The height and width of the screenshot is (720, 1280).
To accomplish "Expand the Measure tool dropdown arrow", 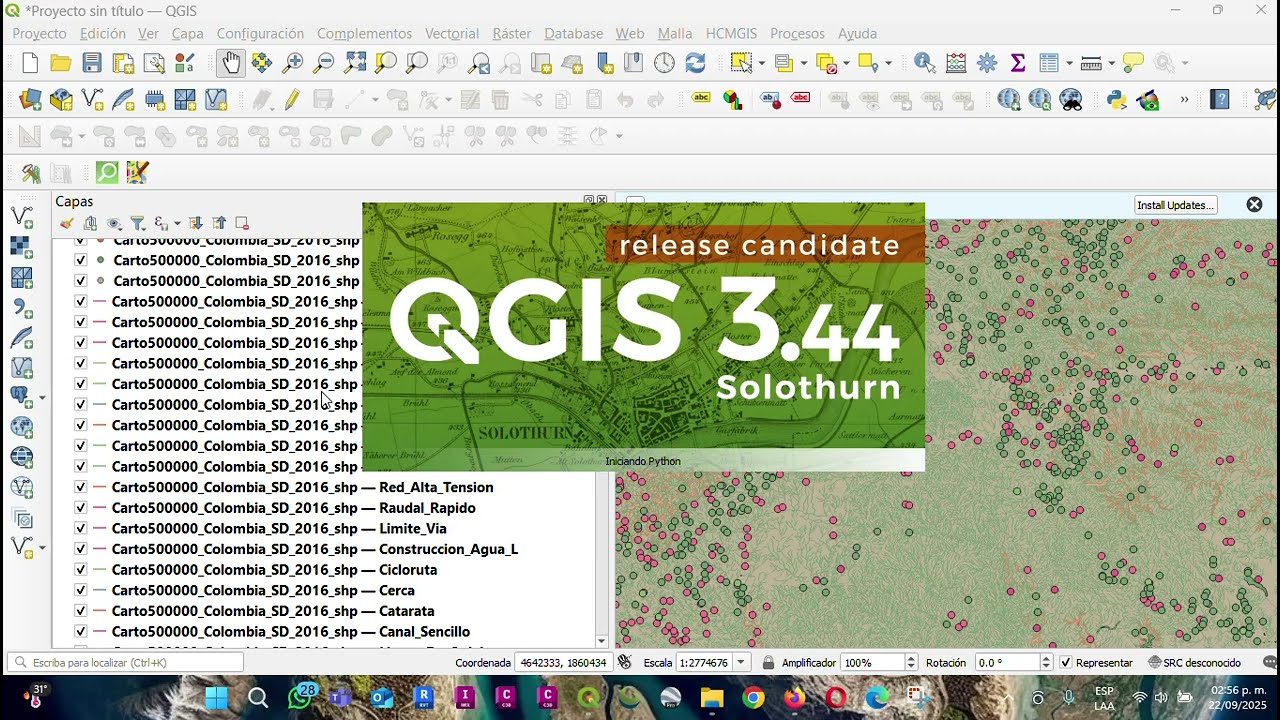I will (1111, 63).
